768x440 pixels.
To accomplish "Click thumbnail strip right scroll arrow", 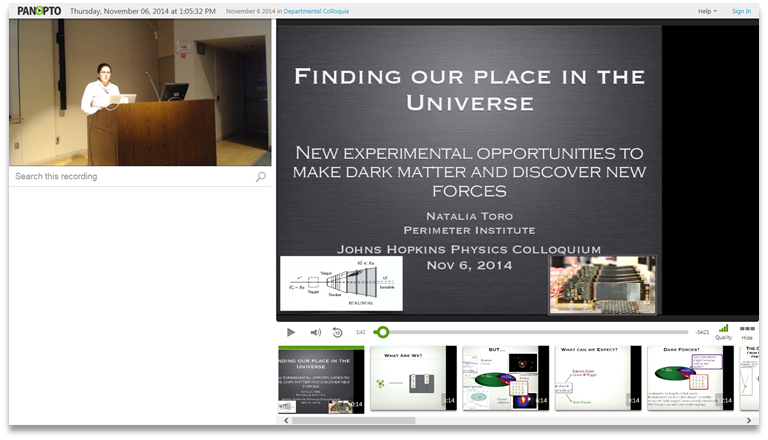I will tap(748, 420).
